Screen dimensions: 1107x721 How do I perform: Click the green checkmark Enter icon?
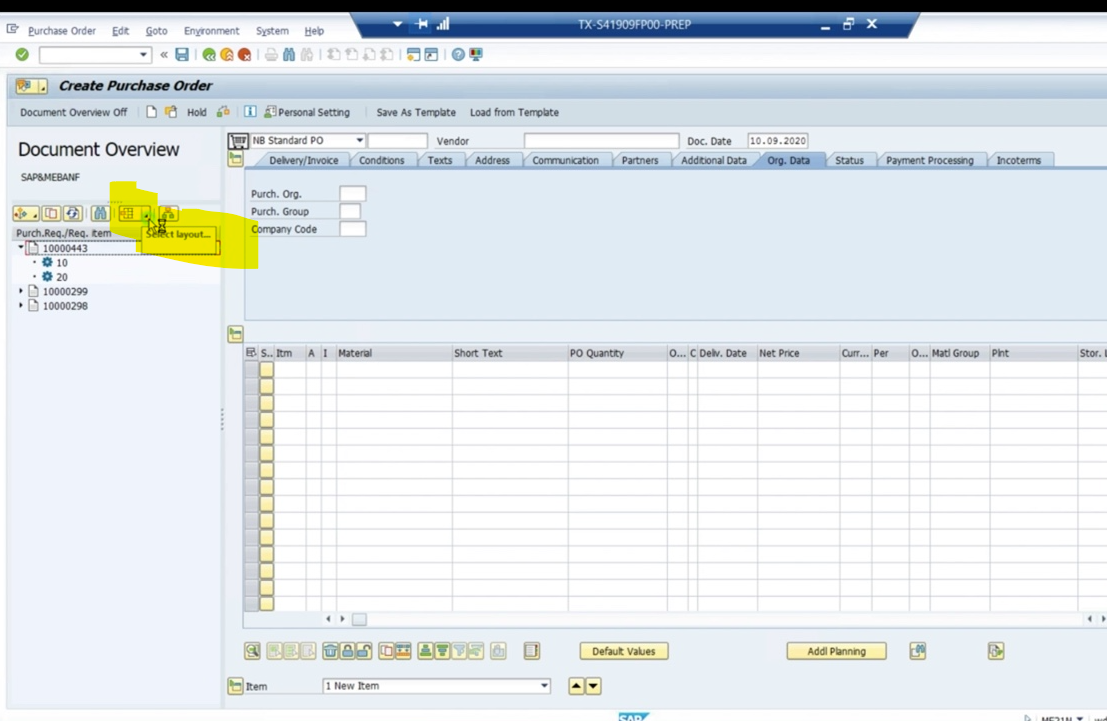click(x=22, y=54)
